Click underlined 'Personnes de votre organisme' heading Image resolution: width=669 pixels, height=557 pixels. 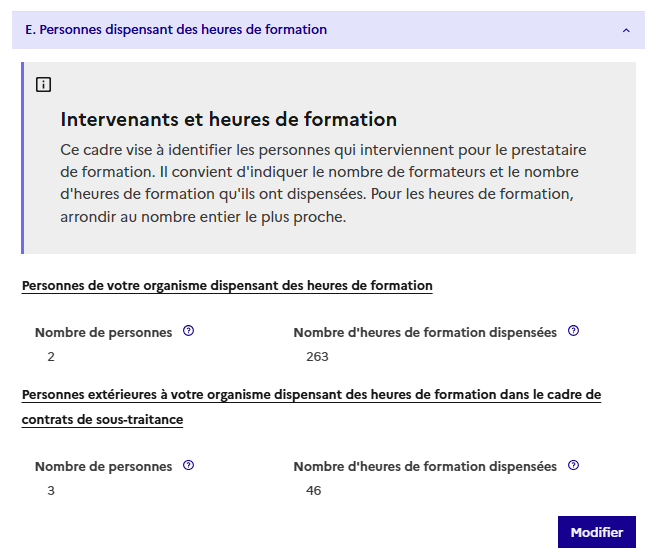pos(227,286)
